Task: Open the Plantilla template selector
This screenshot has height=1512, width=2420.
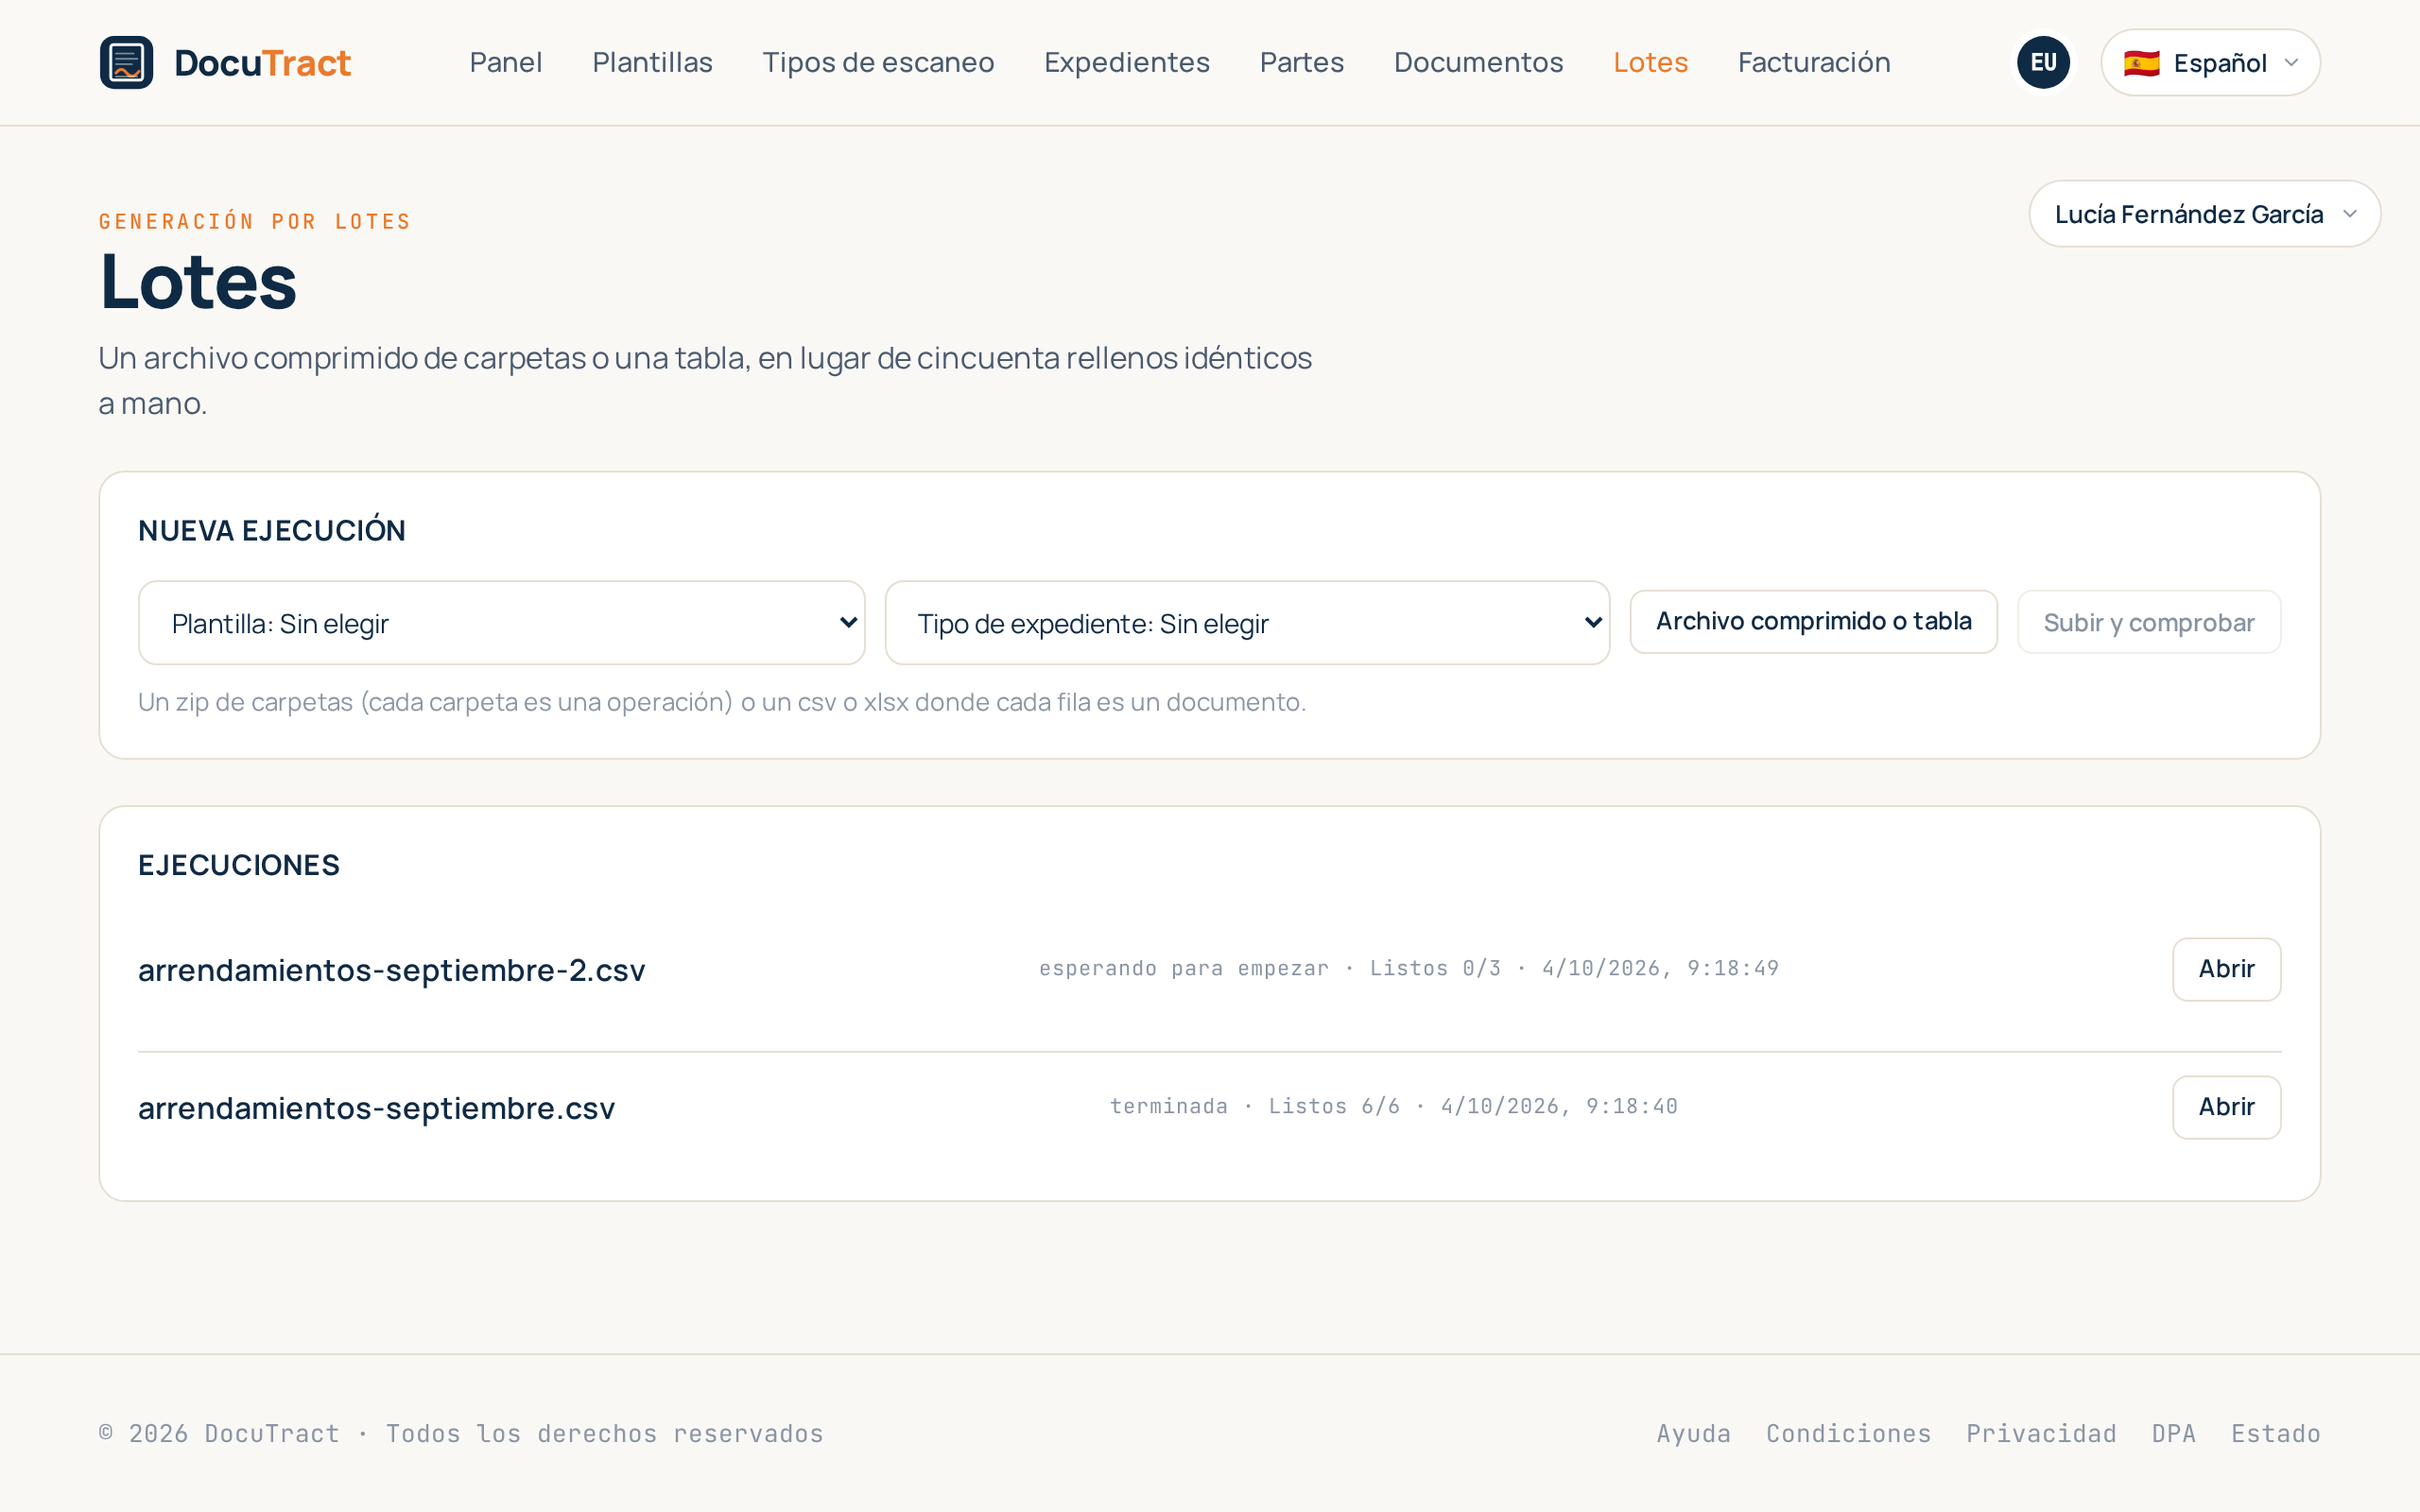Action: click(x=501, y=623)
